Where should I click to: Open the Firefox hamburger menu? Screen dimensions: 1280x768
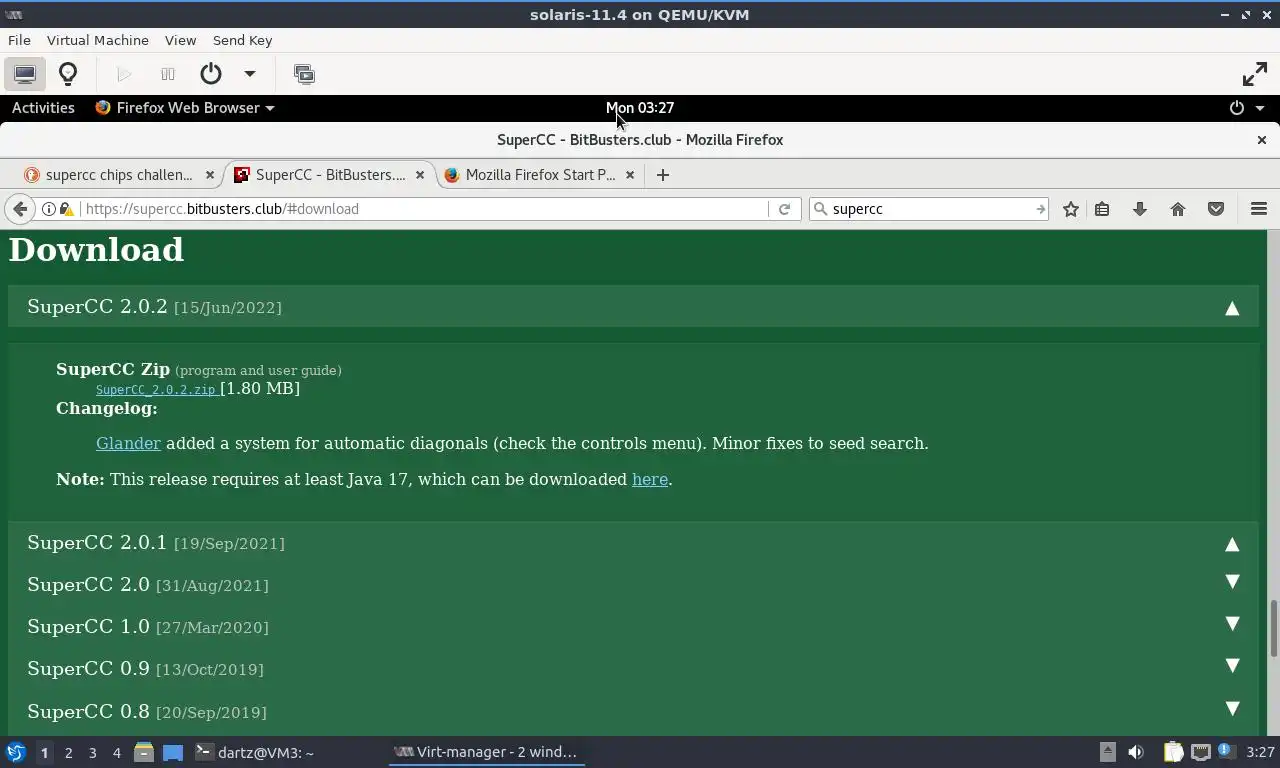tap(1259, 209)
